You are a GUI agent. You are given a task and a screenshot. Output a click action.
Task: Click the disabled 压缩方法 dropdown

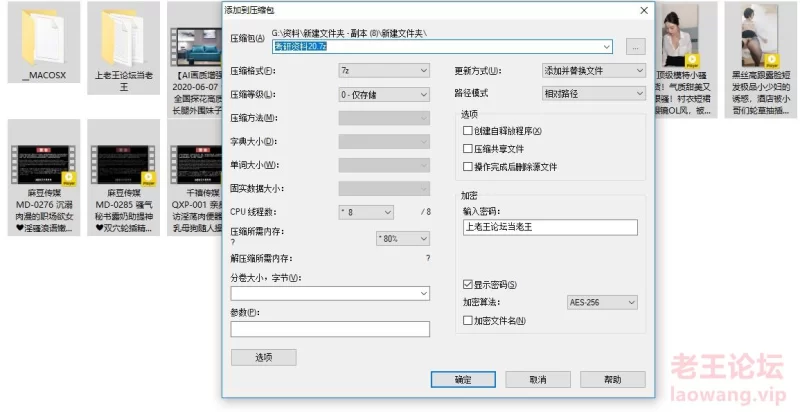pyautogui.click(x=384, y=118)
